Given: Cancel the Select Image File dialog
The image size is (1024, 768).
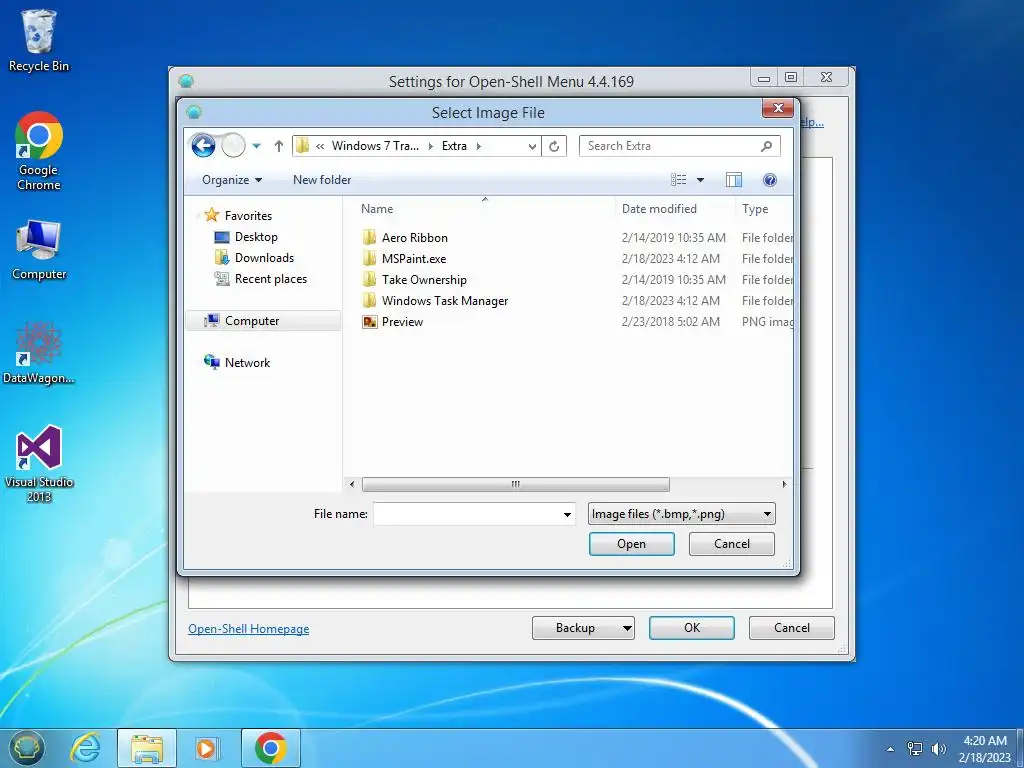Looking at the screenshot, I should pos(731,544).
